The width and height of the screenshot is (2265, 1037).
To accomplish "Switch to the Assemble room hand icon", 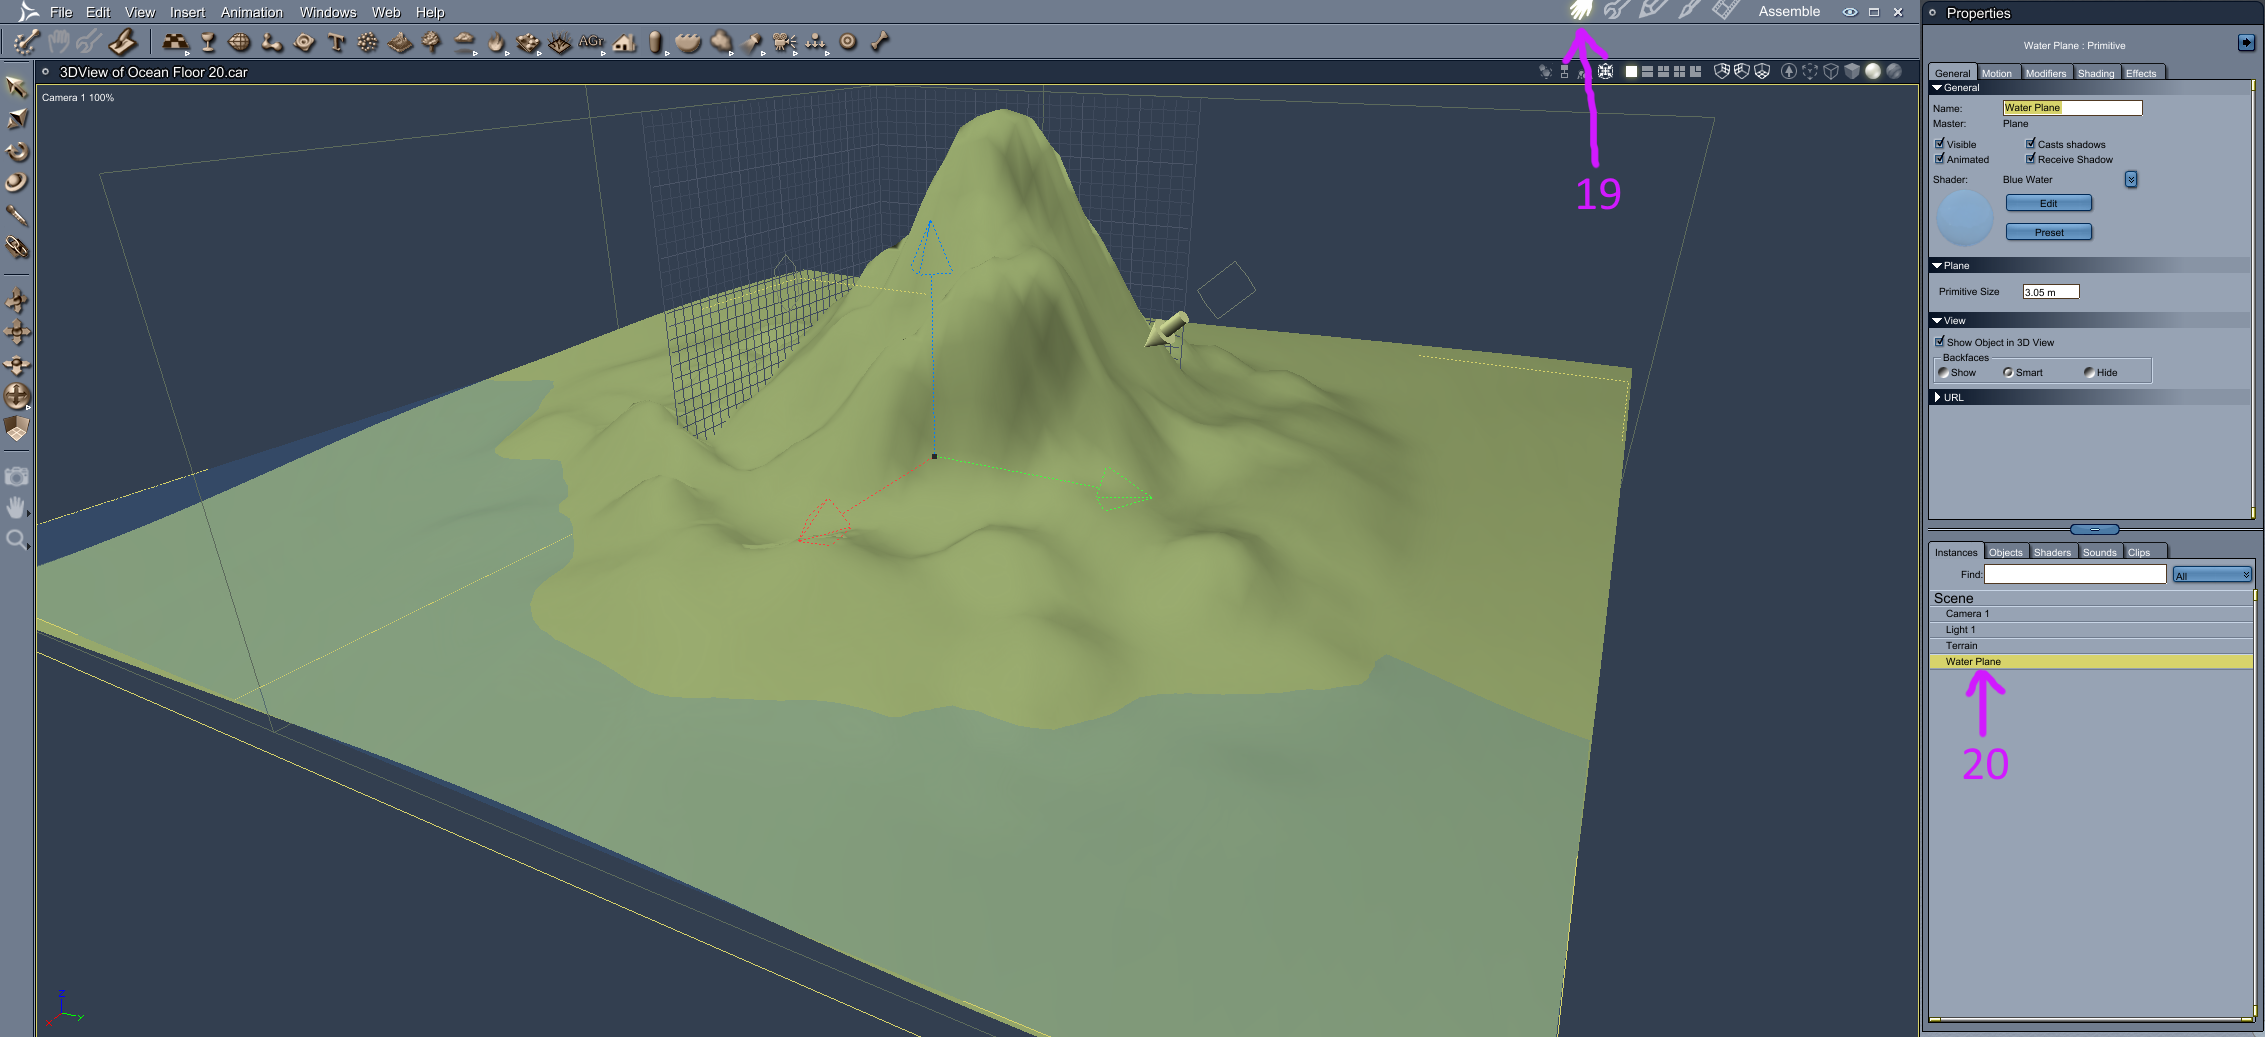I will click(1580, 11).
